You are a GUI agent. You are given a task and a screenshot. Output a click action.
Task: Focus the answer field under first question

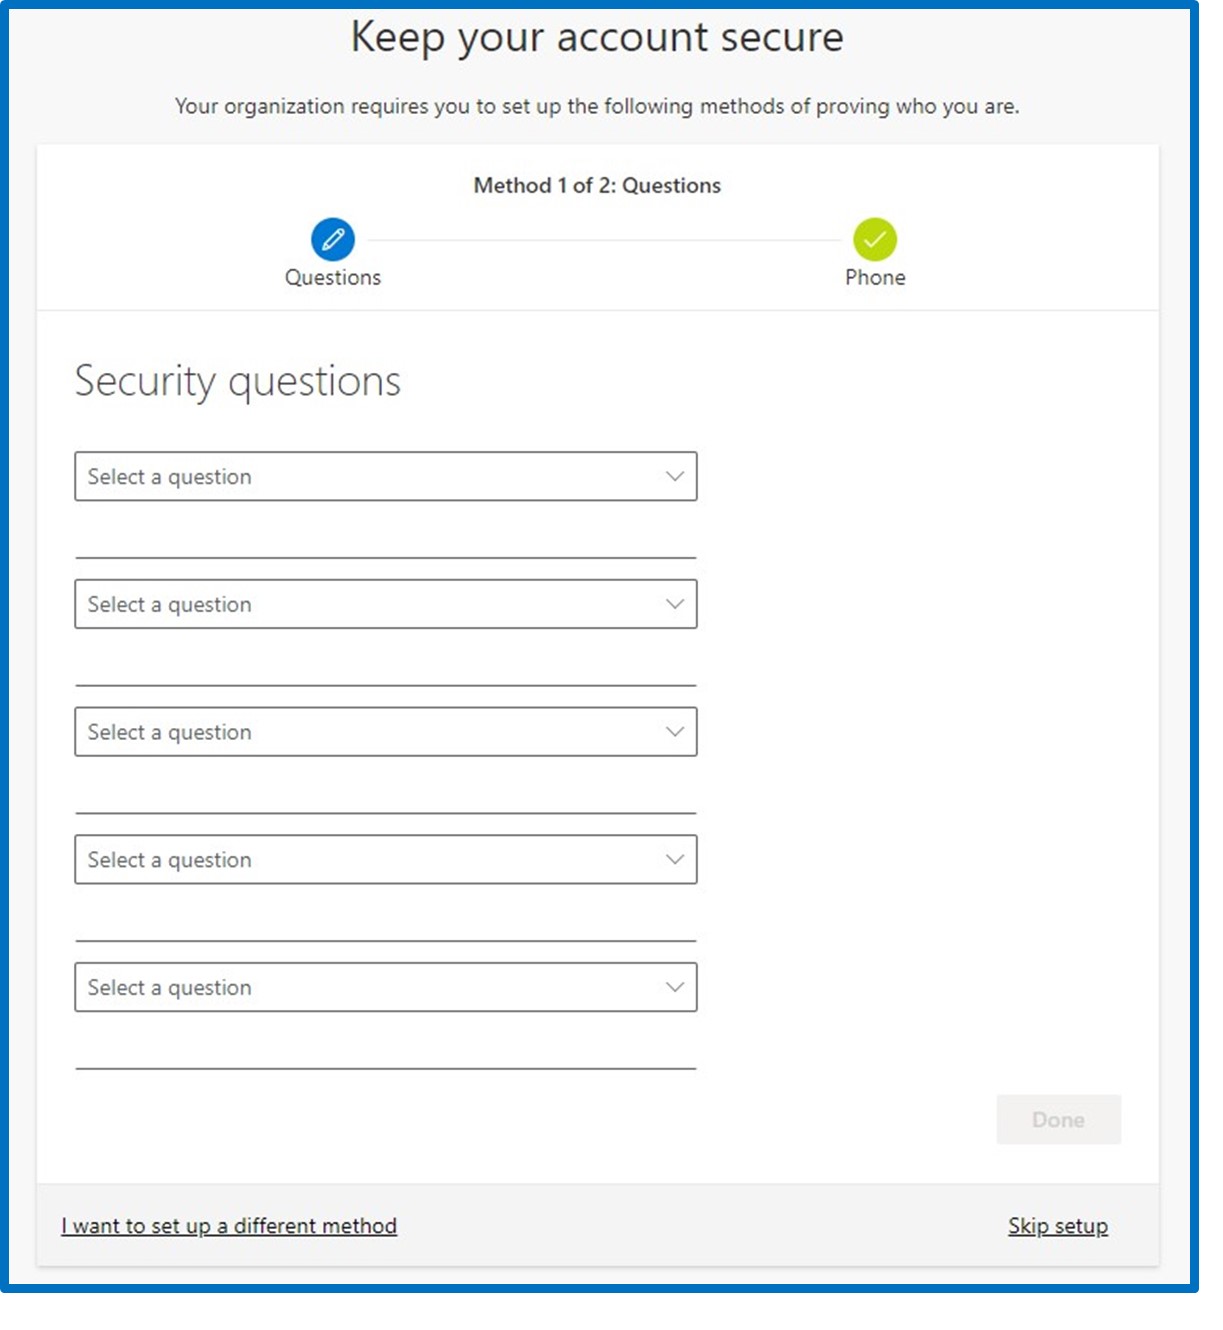386,538
